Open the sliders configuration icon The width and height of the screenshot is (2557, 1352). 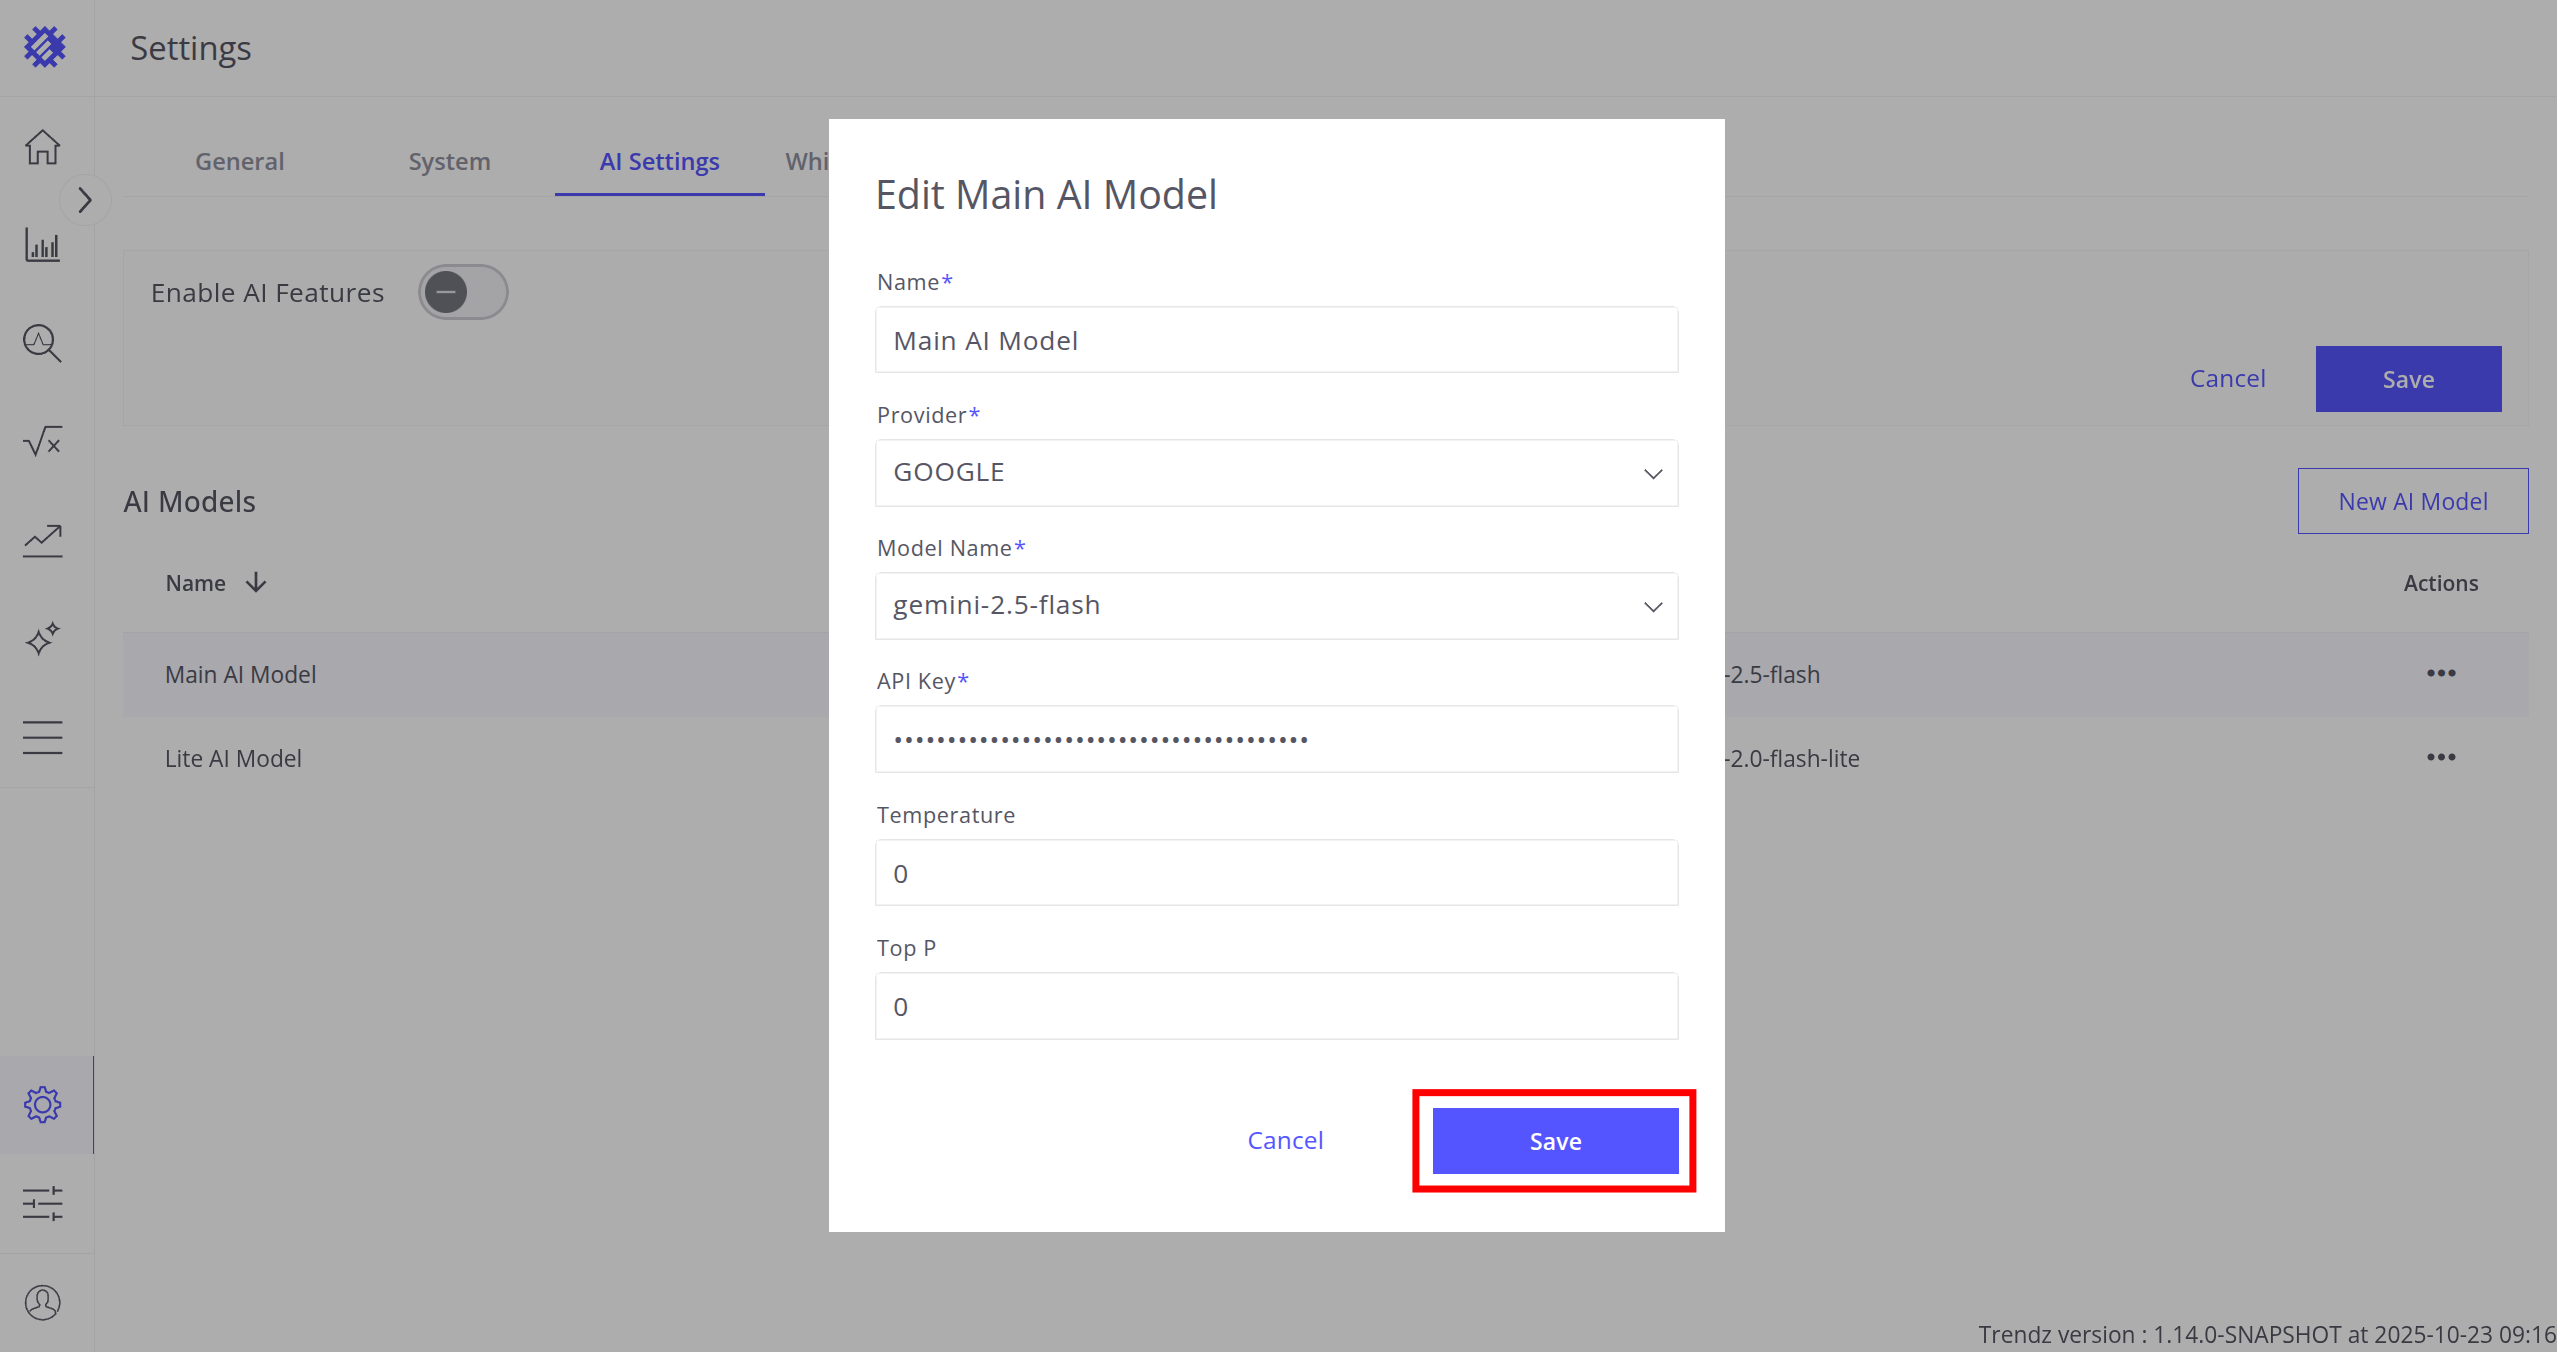click(x=43, y=1203)
